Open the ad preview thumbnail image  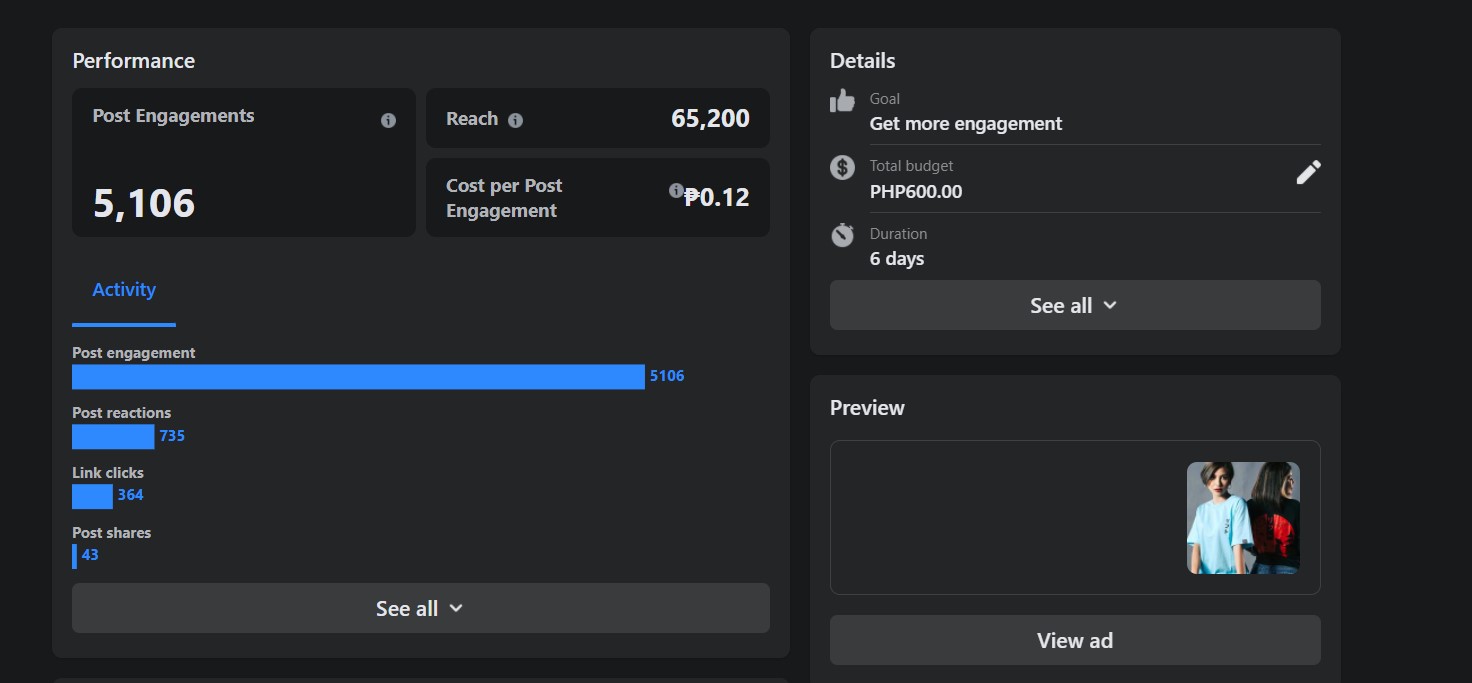pos(1243,518)
